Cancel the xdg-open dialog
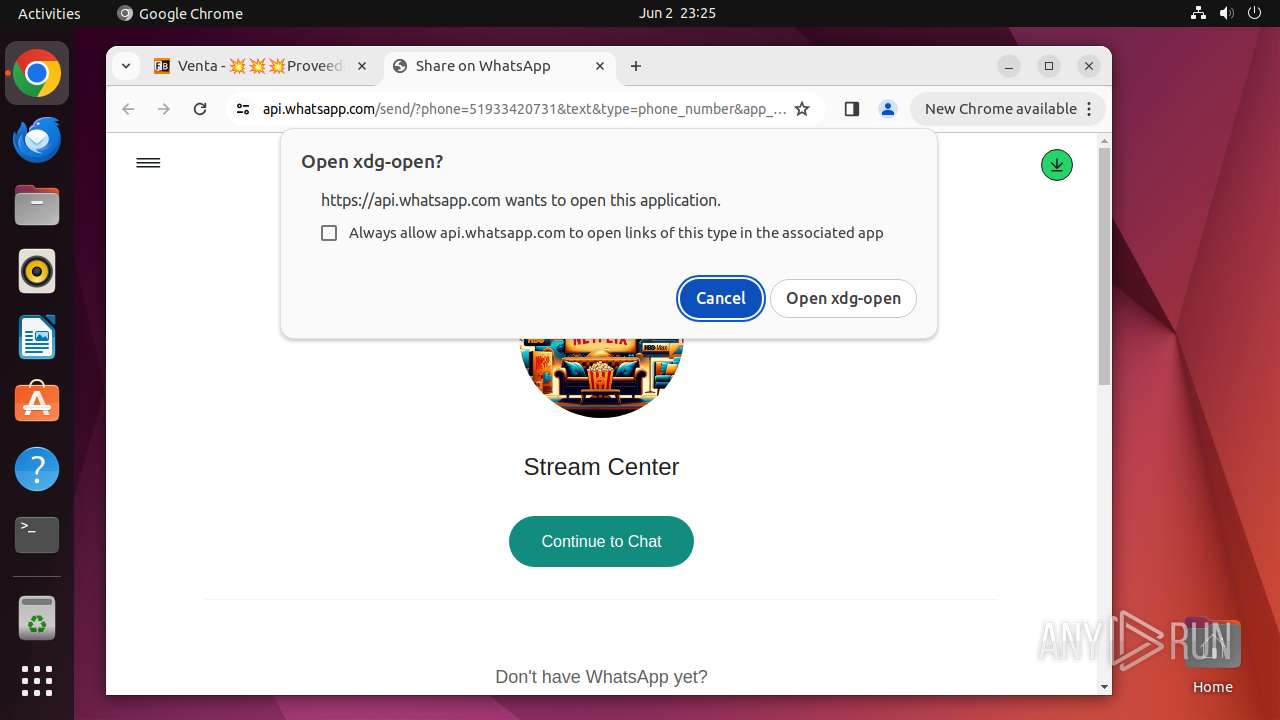The height and width of the screenshot is (720, 1280). pos(721,298)
